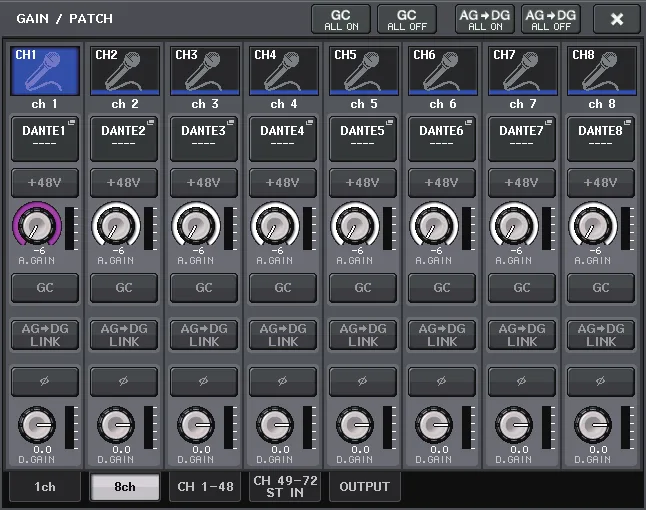Enable AG→DG LINK on channel 1
This screenshot has width=646, height=510.
45,335
